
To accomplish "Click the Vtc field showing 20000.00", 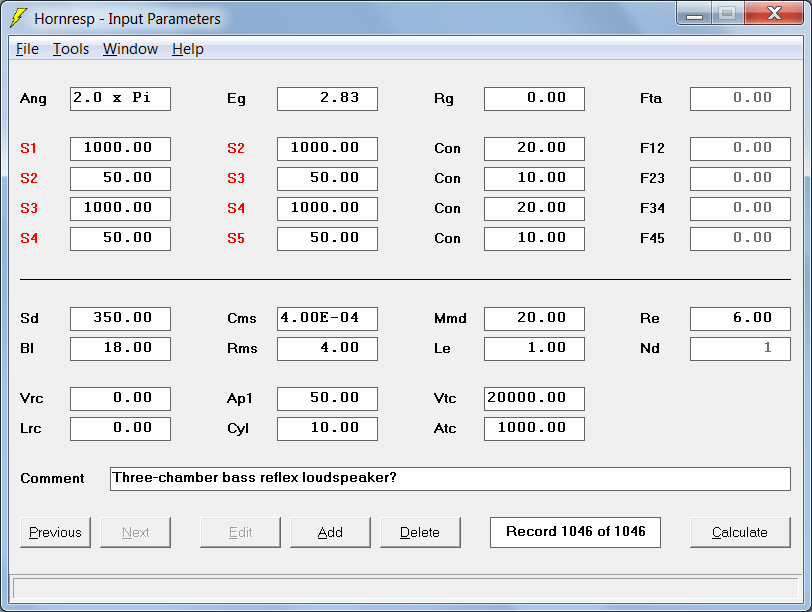I will tap(534, 399).
